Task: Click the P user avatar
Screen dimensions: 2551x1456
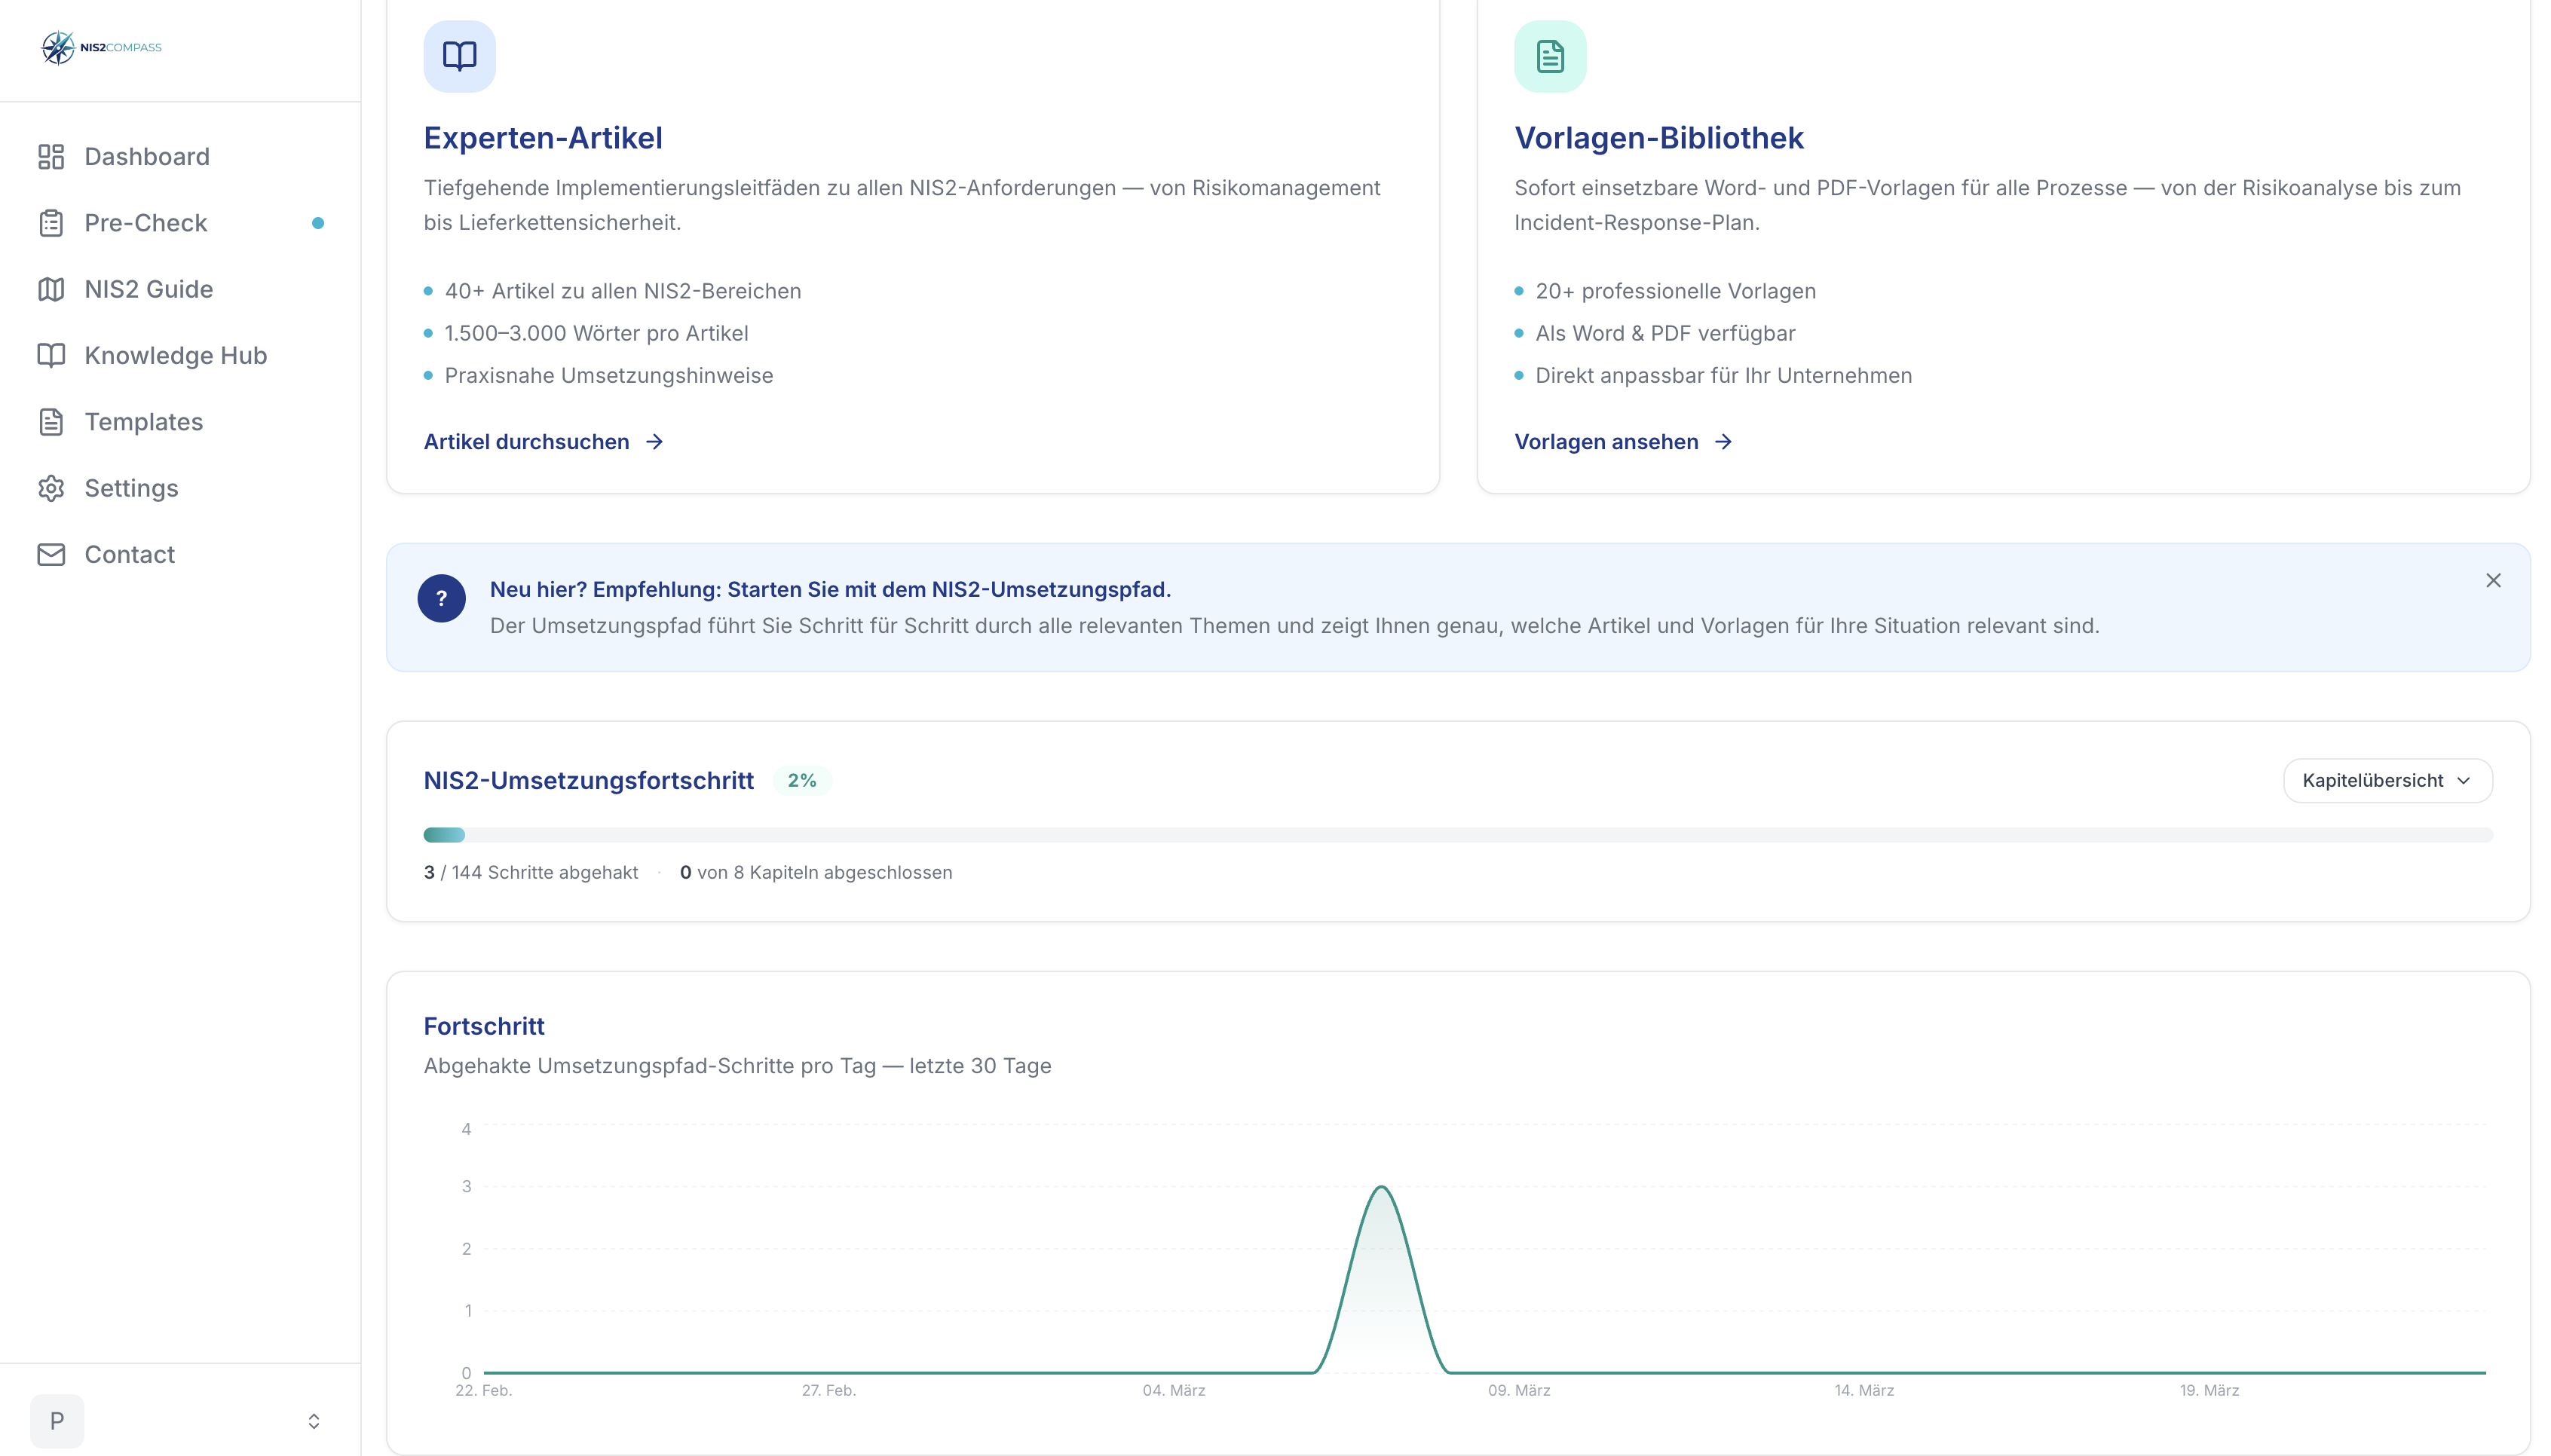Action: point(57,1421)
